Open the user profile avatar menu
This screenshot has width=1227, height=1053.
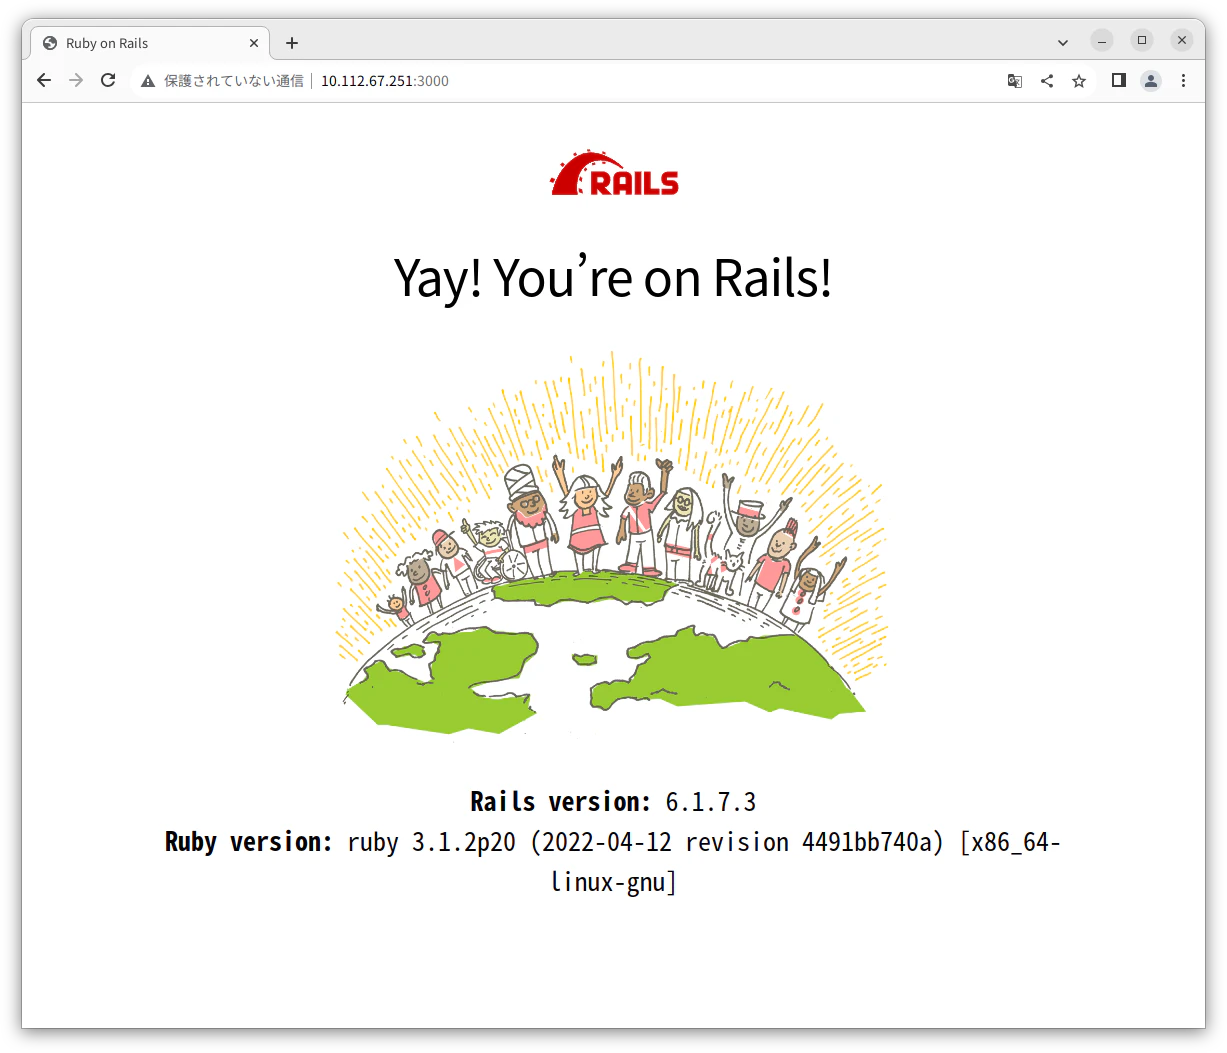(x=1151, y=81)
